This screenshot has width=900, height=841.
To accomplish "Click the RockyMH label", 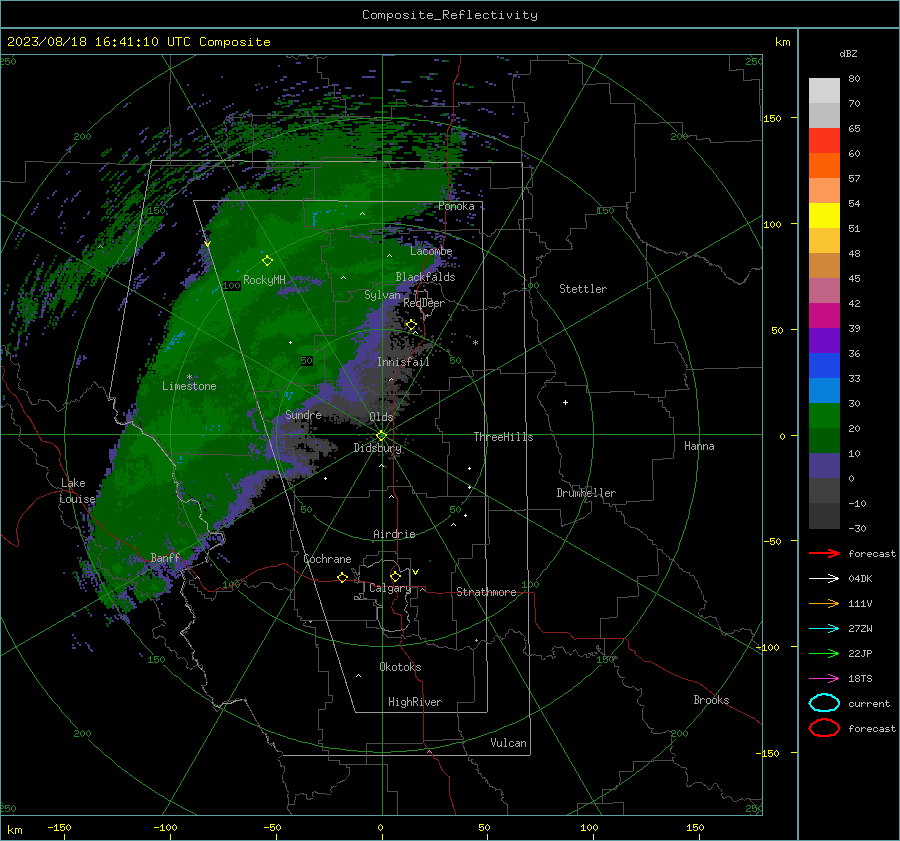I will point(264,280).
